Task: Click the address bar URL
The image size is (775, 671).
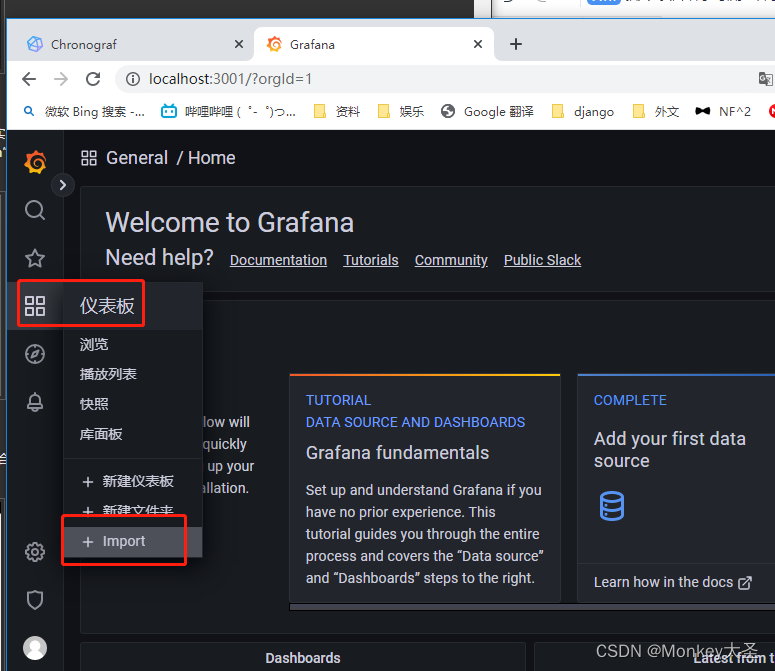Action: (x=230, y=79)
